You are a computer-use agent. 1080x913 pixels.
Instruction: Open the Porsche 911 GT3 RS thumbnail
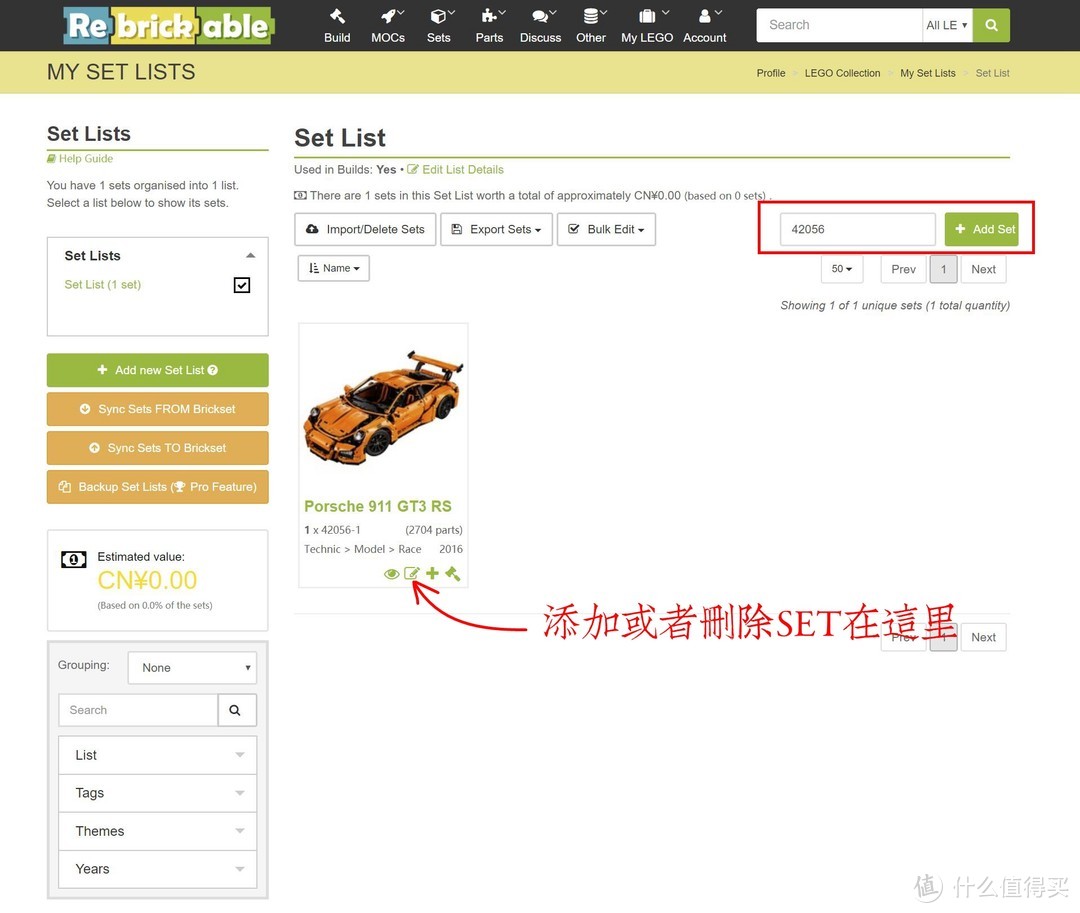(x=384, y=406)
